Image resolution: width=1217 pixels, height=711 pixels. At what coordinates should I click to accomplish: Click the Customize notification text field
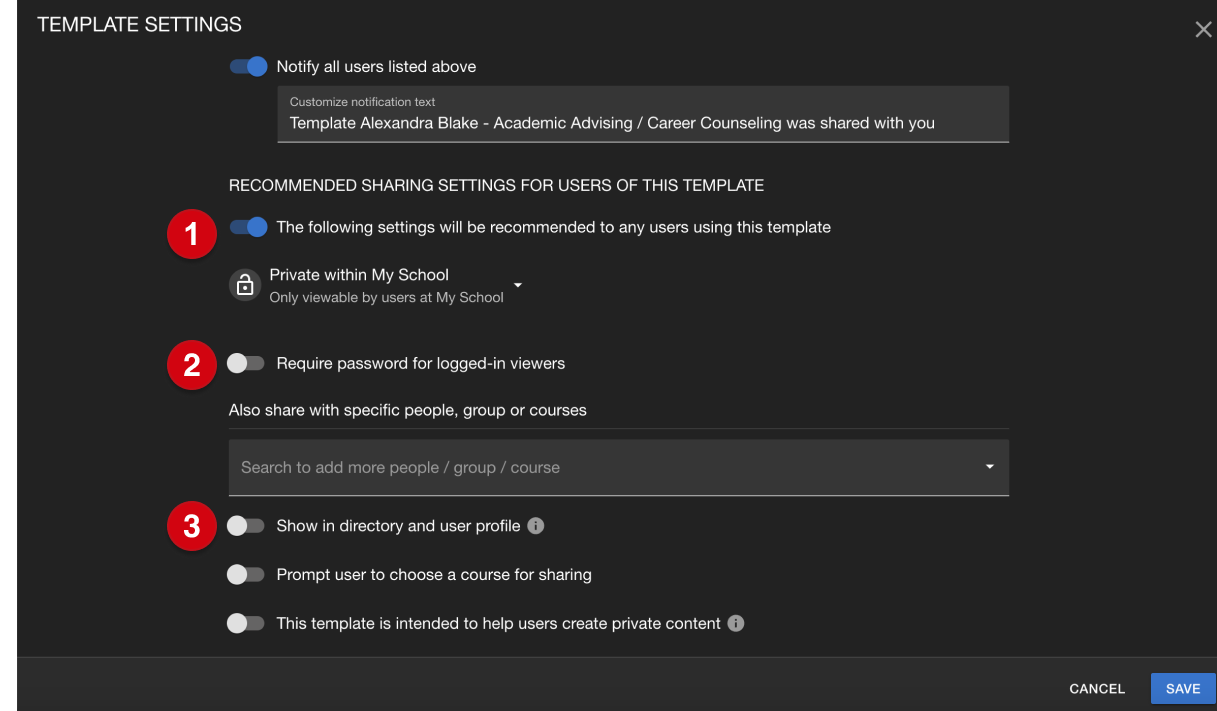click(x=643, y=114)
